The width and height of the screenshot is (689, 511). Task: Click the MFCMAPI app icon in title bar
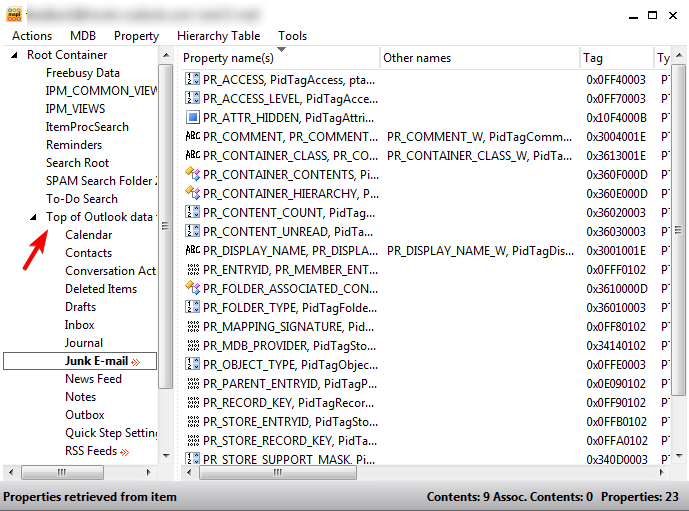tap(14, 14)
